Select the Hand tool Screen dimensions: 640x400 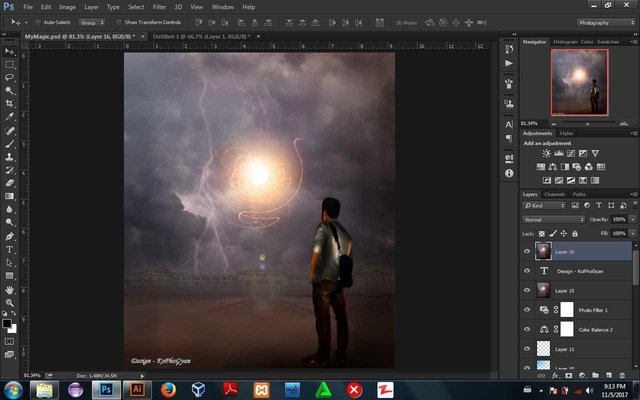click(10, 288)
